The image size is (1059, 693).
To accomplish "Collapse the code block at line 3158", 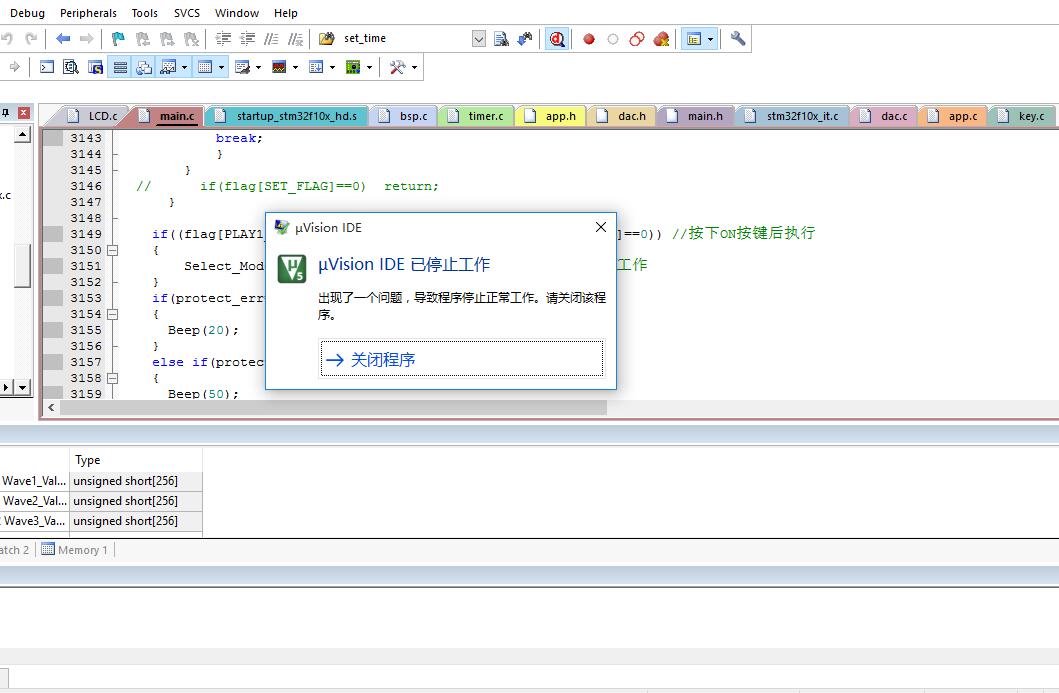I will [x=113, y=378].
